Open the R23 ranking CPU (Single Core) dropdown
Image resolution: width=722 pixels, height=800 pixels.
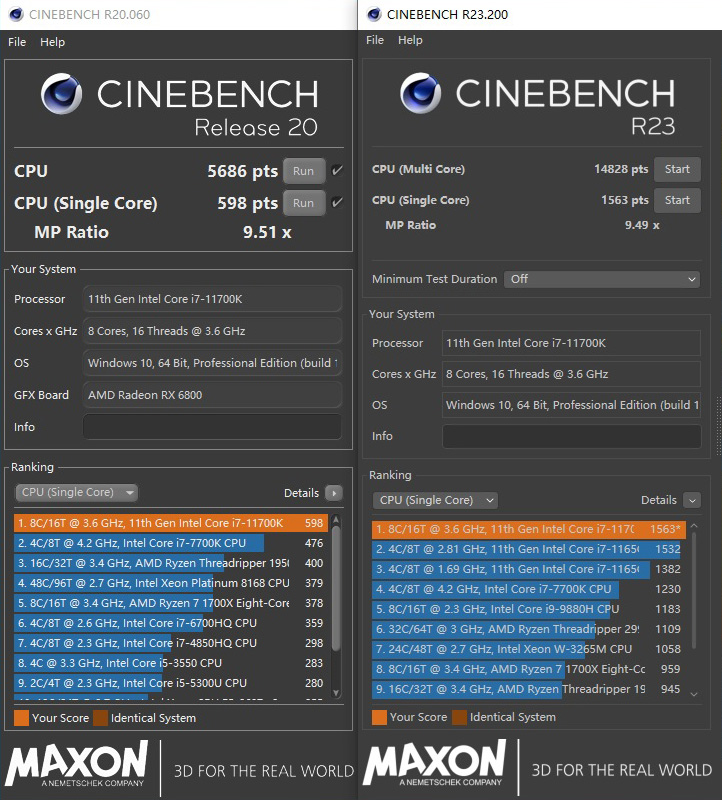(435, 500)
